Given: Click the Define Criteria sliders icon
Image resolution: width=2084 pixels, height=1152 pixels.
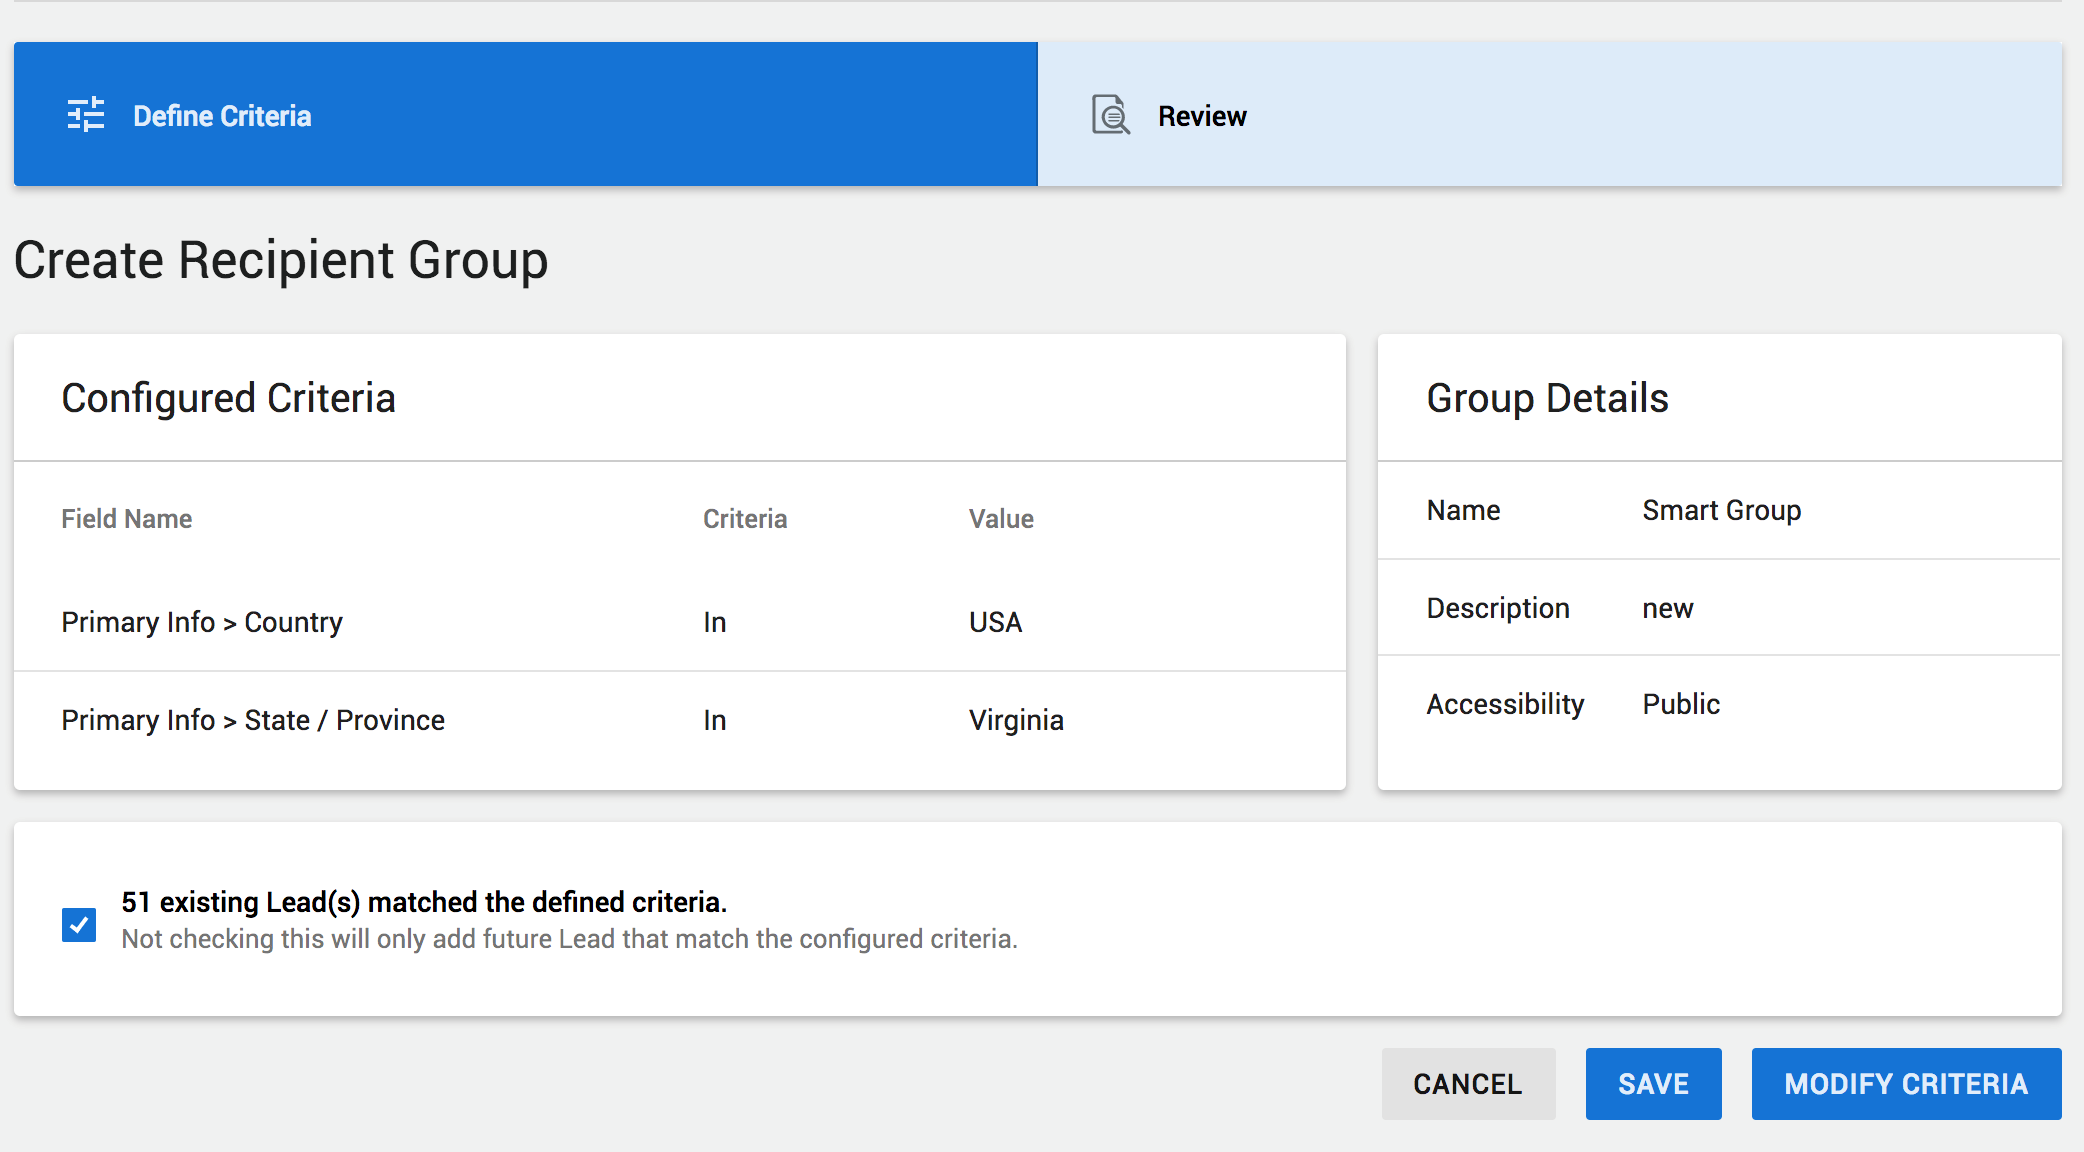Looking at the screenshot, I should (86, 115).
